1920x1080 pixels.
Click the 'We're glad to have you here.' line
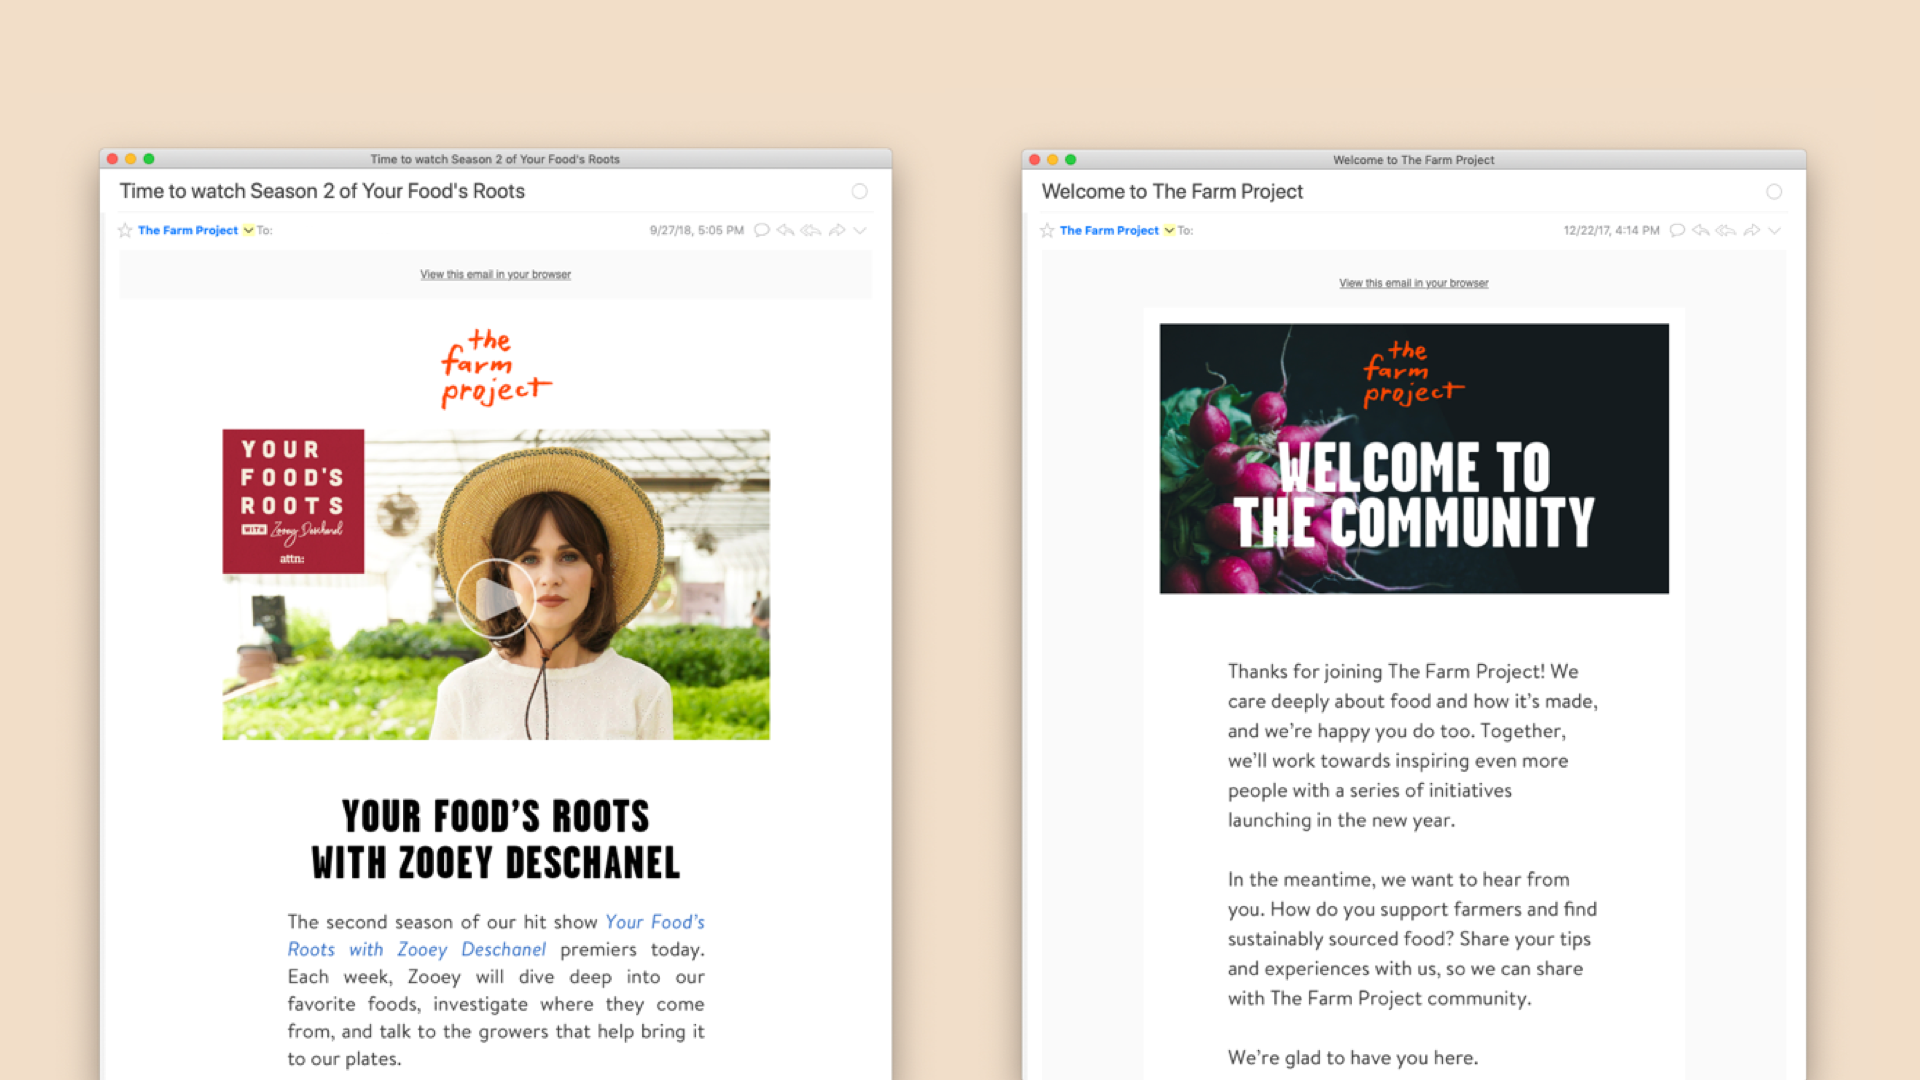click(x=1353, y=1057)
